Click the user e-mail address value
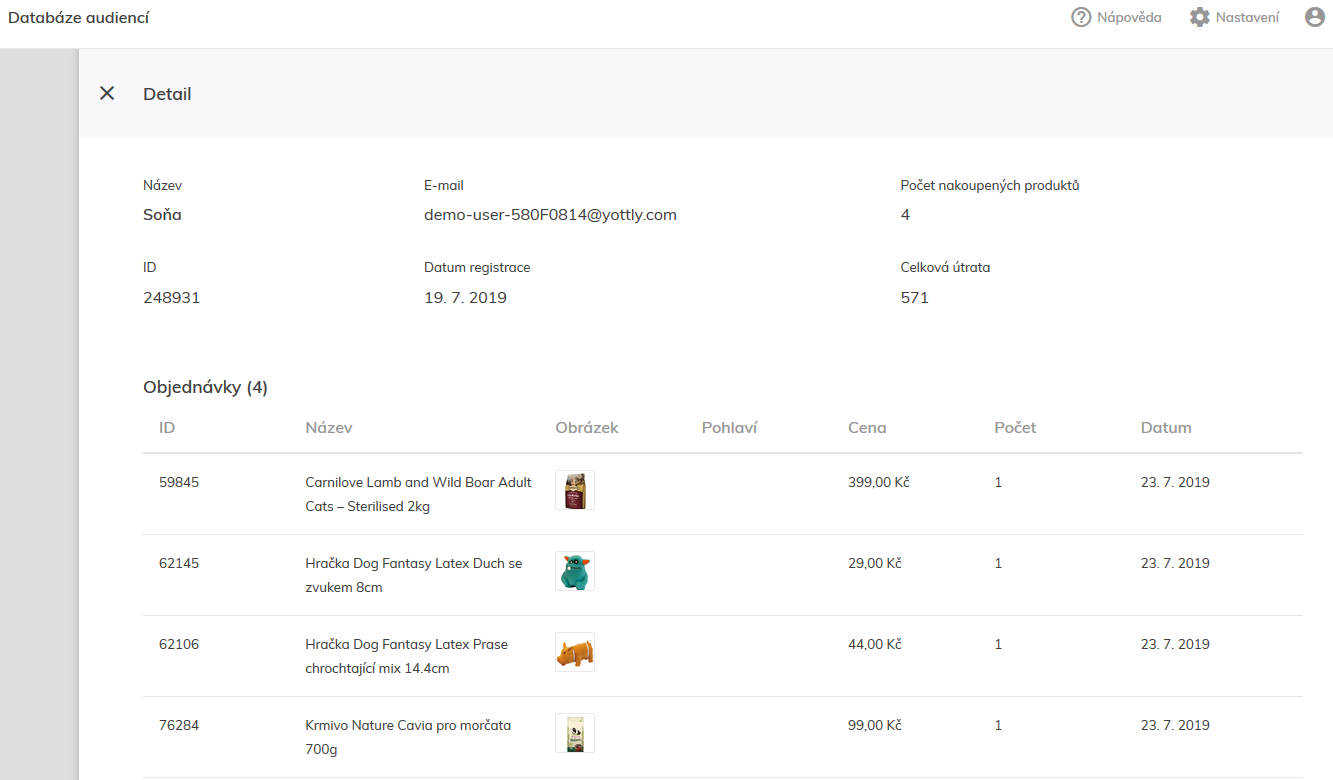The image size is (1333, 780). click(550, 214)
